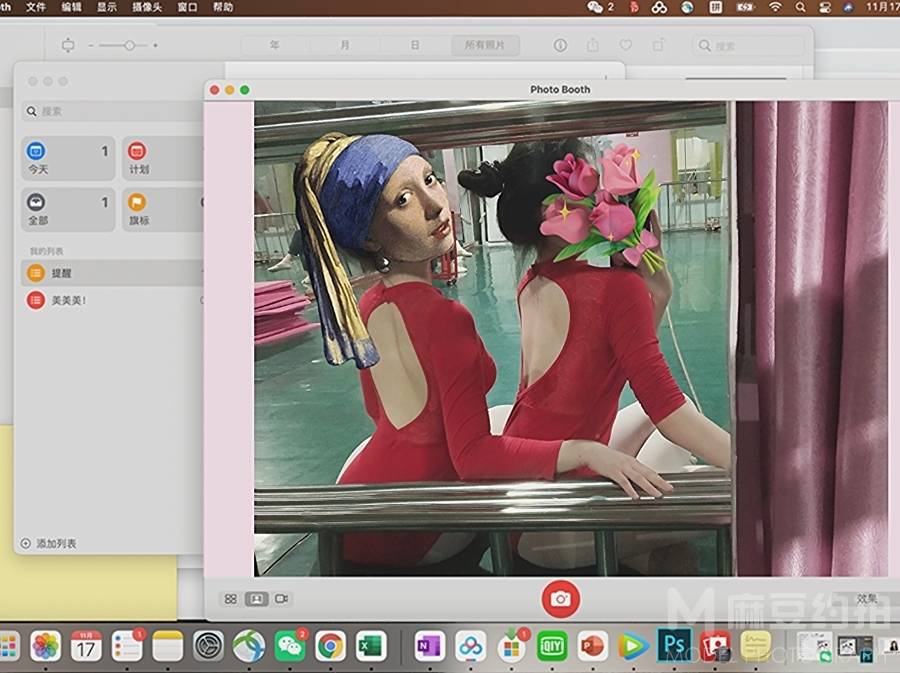Open the 文件 menu
900x673 pixels.
[x=36, y=7]
